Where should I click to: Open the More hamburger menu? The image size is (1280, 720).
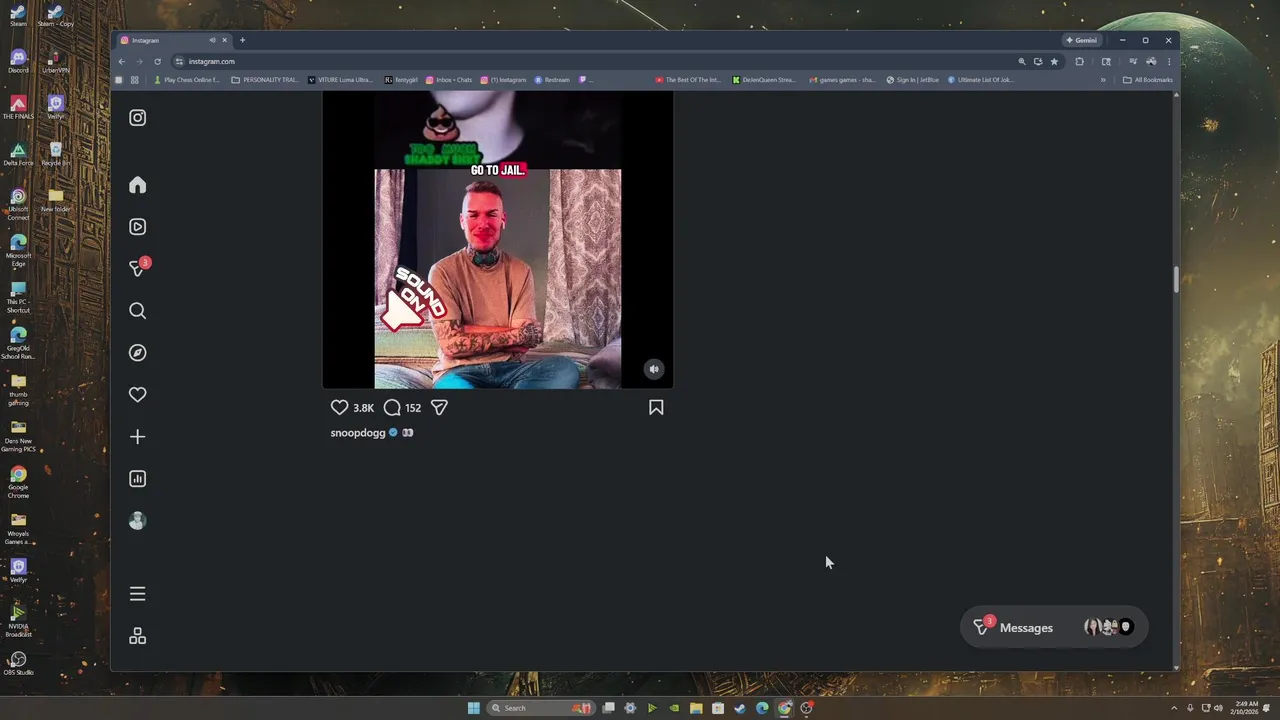point(138,594)
